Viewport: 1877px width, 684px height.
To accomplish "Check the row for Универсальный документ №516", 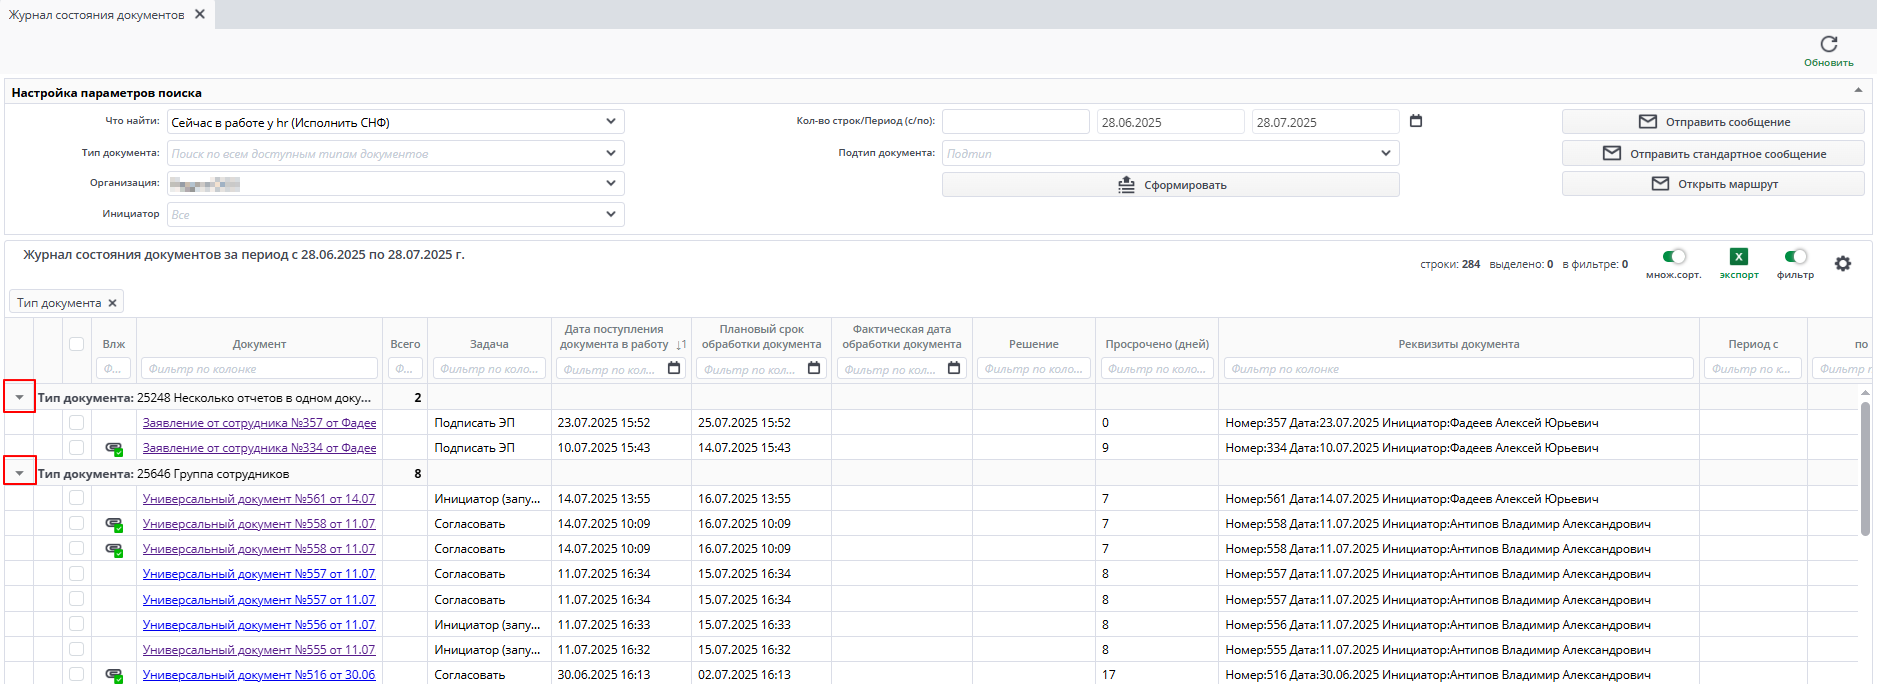I will click(x=76, y=674).
